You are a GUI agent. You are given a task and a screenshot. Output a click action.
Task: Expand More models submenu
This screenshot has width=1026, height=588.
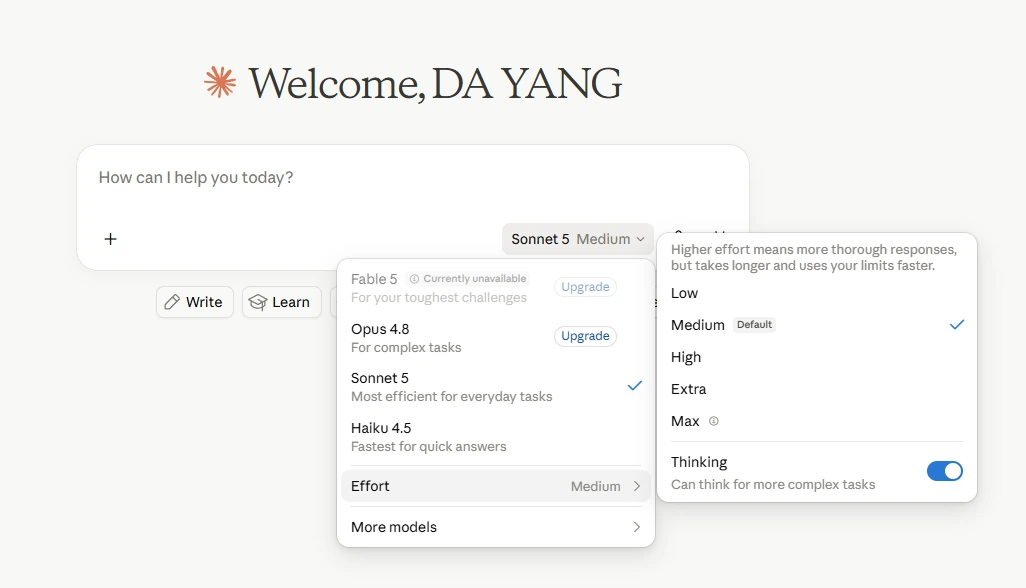click(x=495, y=527)
